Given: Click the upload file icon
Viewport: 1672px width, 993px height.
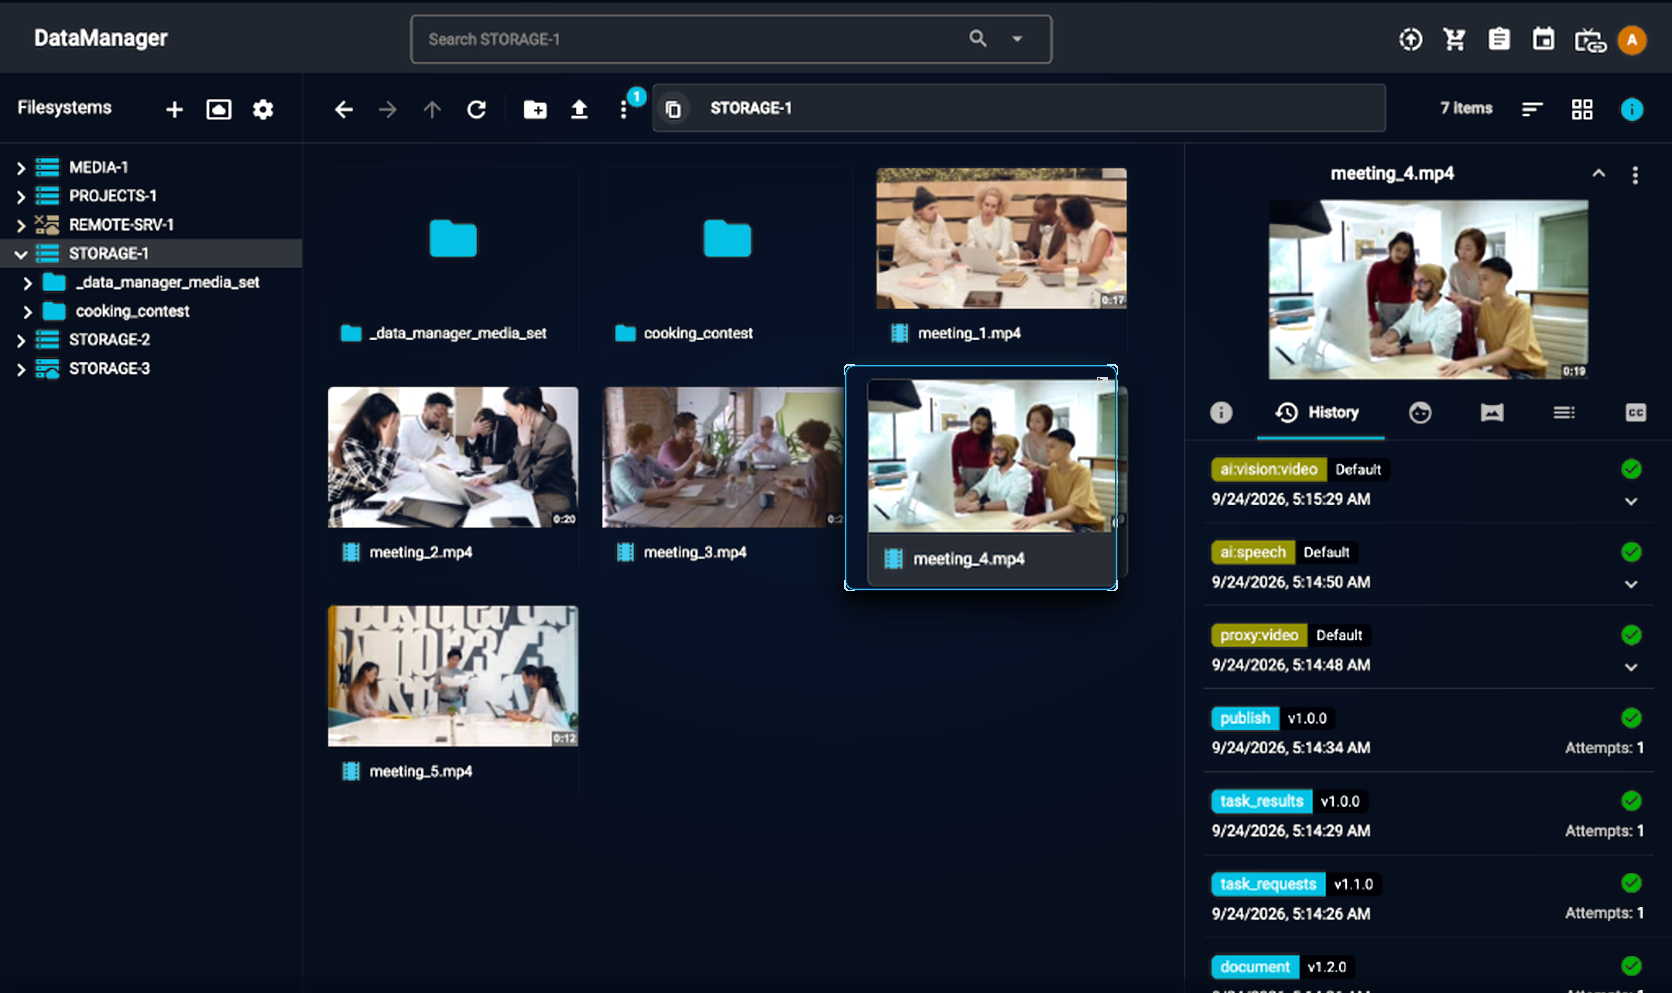Looking at the screenshot, I should click(x=579, y=109).
